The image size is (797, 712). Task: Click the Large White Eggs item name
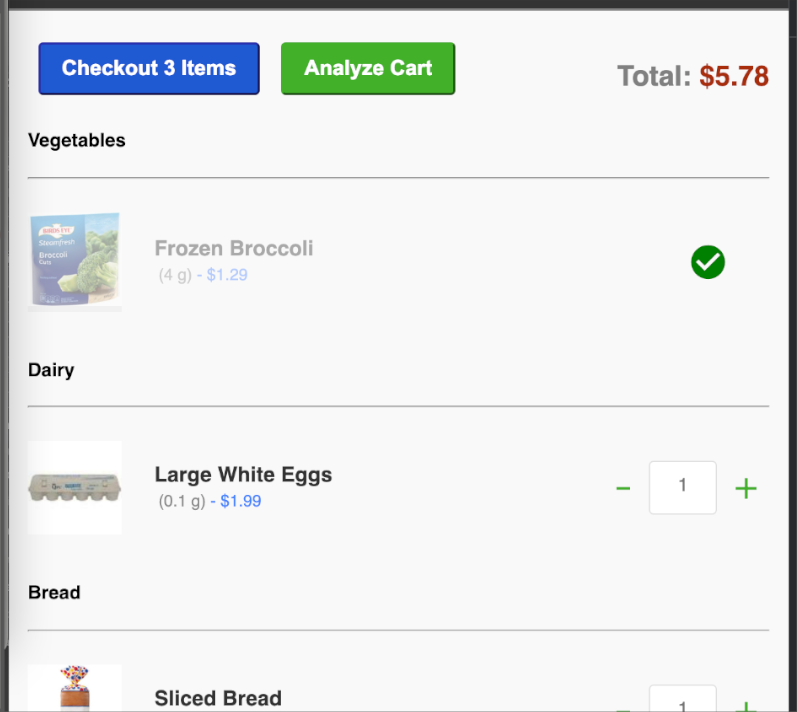243,475
